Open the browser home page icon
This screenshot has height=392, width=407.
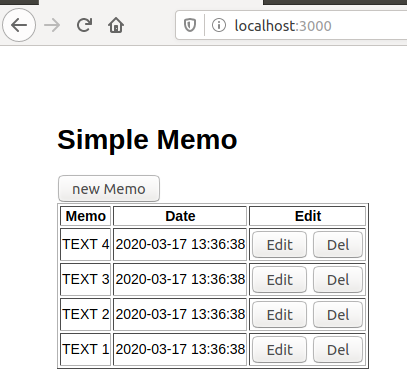[x=116, y=25]
